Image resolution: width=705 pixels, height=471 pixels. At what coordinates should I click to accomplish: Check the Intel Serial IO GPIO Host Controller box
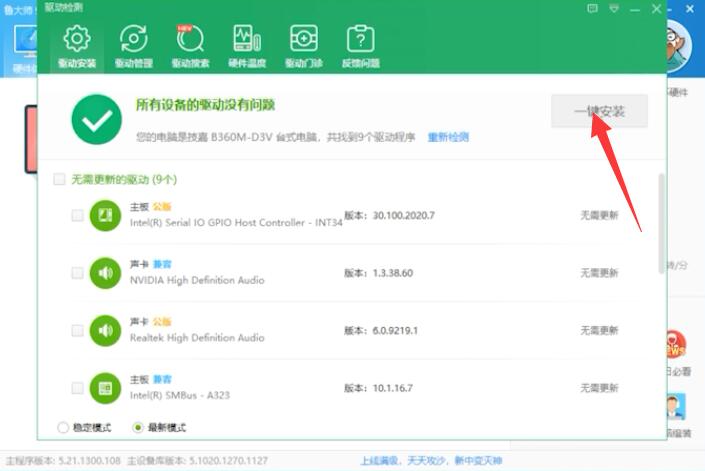[x=77, y=215]
